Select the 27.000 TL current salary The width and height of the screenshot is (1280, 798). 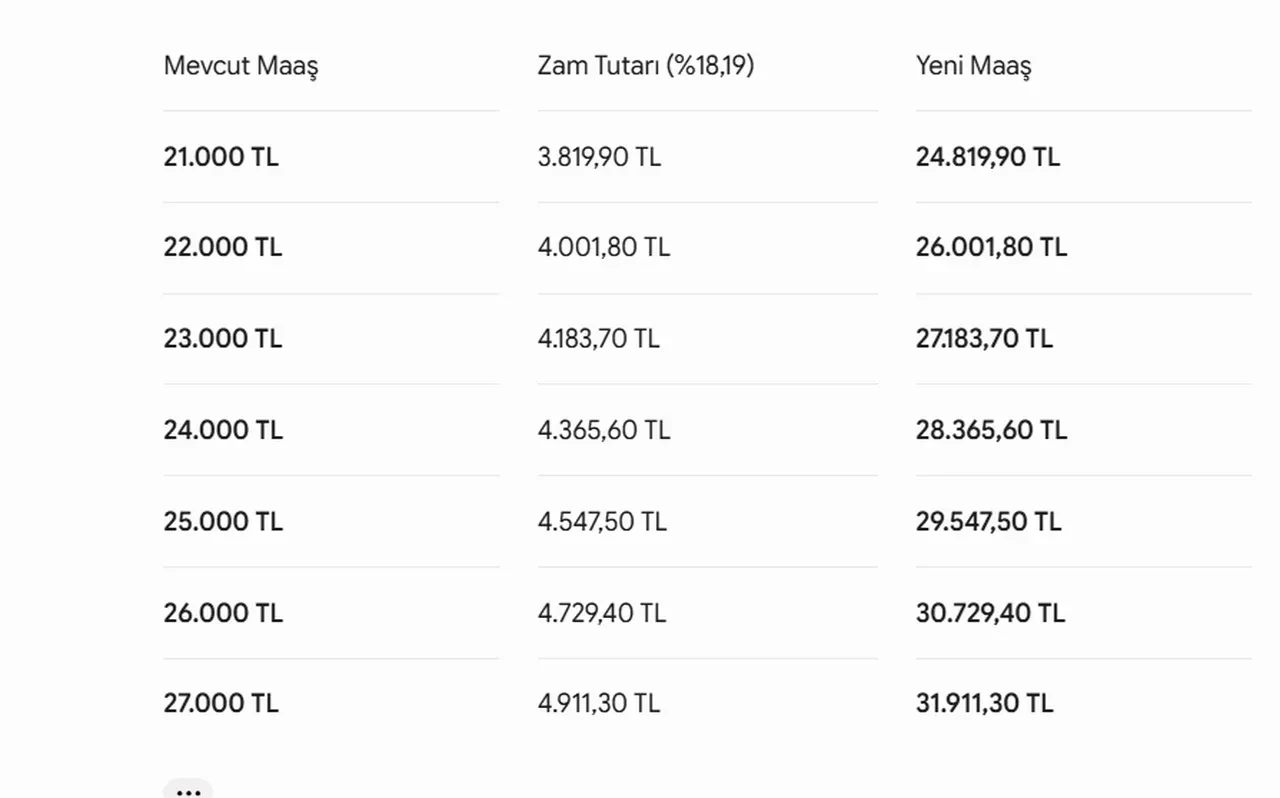[221, 704]
